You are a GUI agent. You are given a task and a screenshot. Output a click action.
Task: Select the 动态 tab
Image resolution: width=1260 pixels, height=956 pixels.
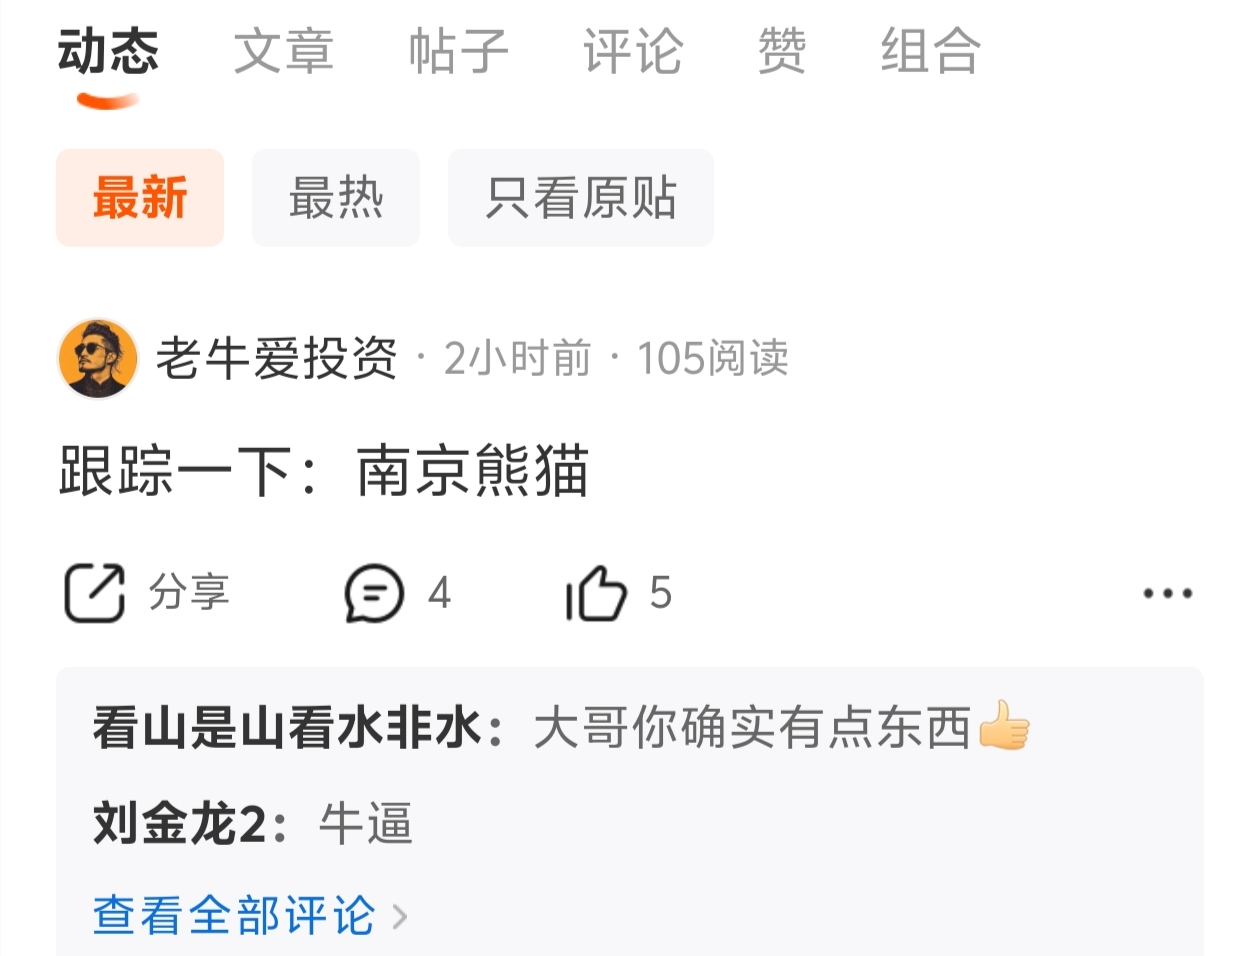click(x=108, y=51)
